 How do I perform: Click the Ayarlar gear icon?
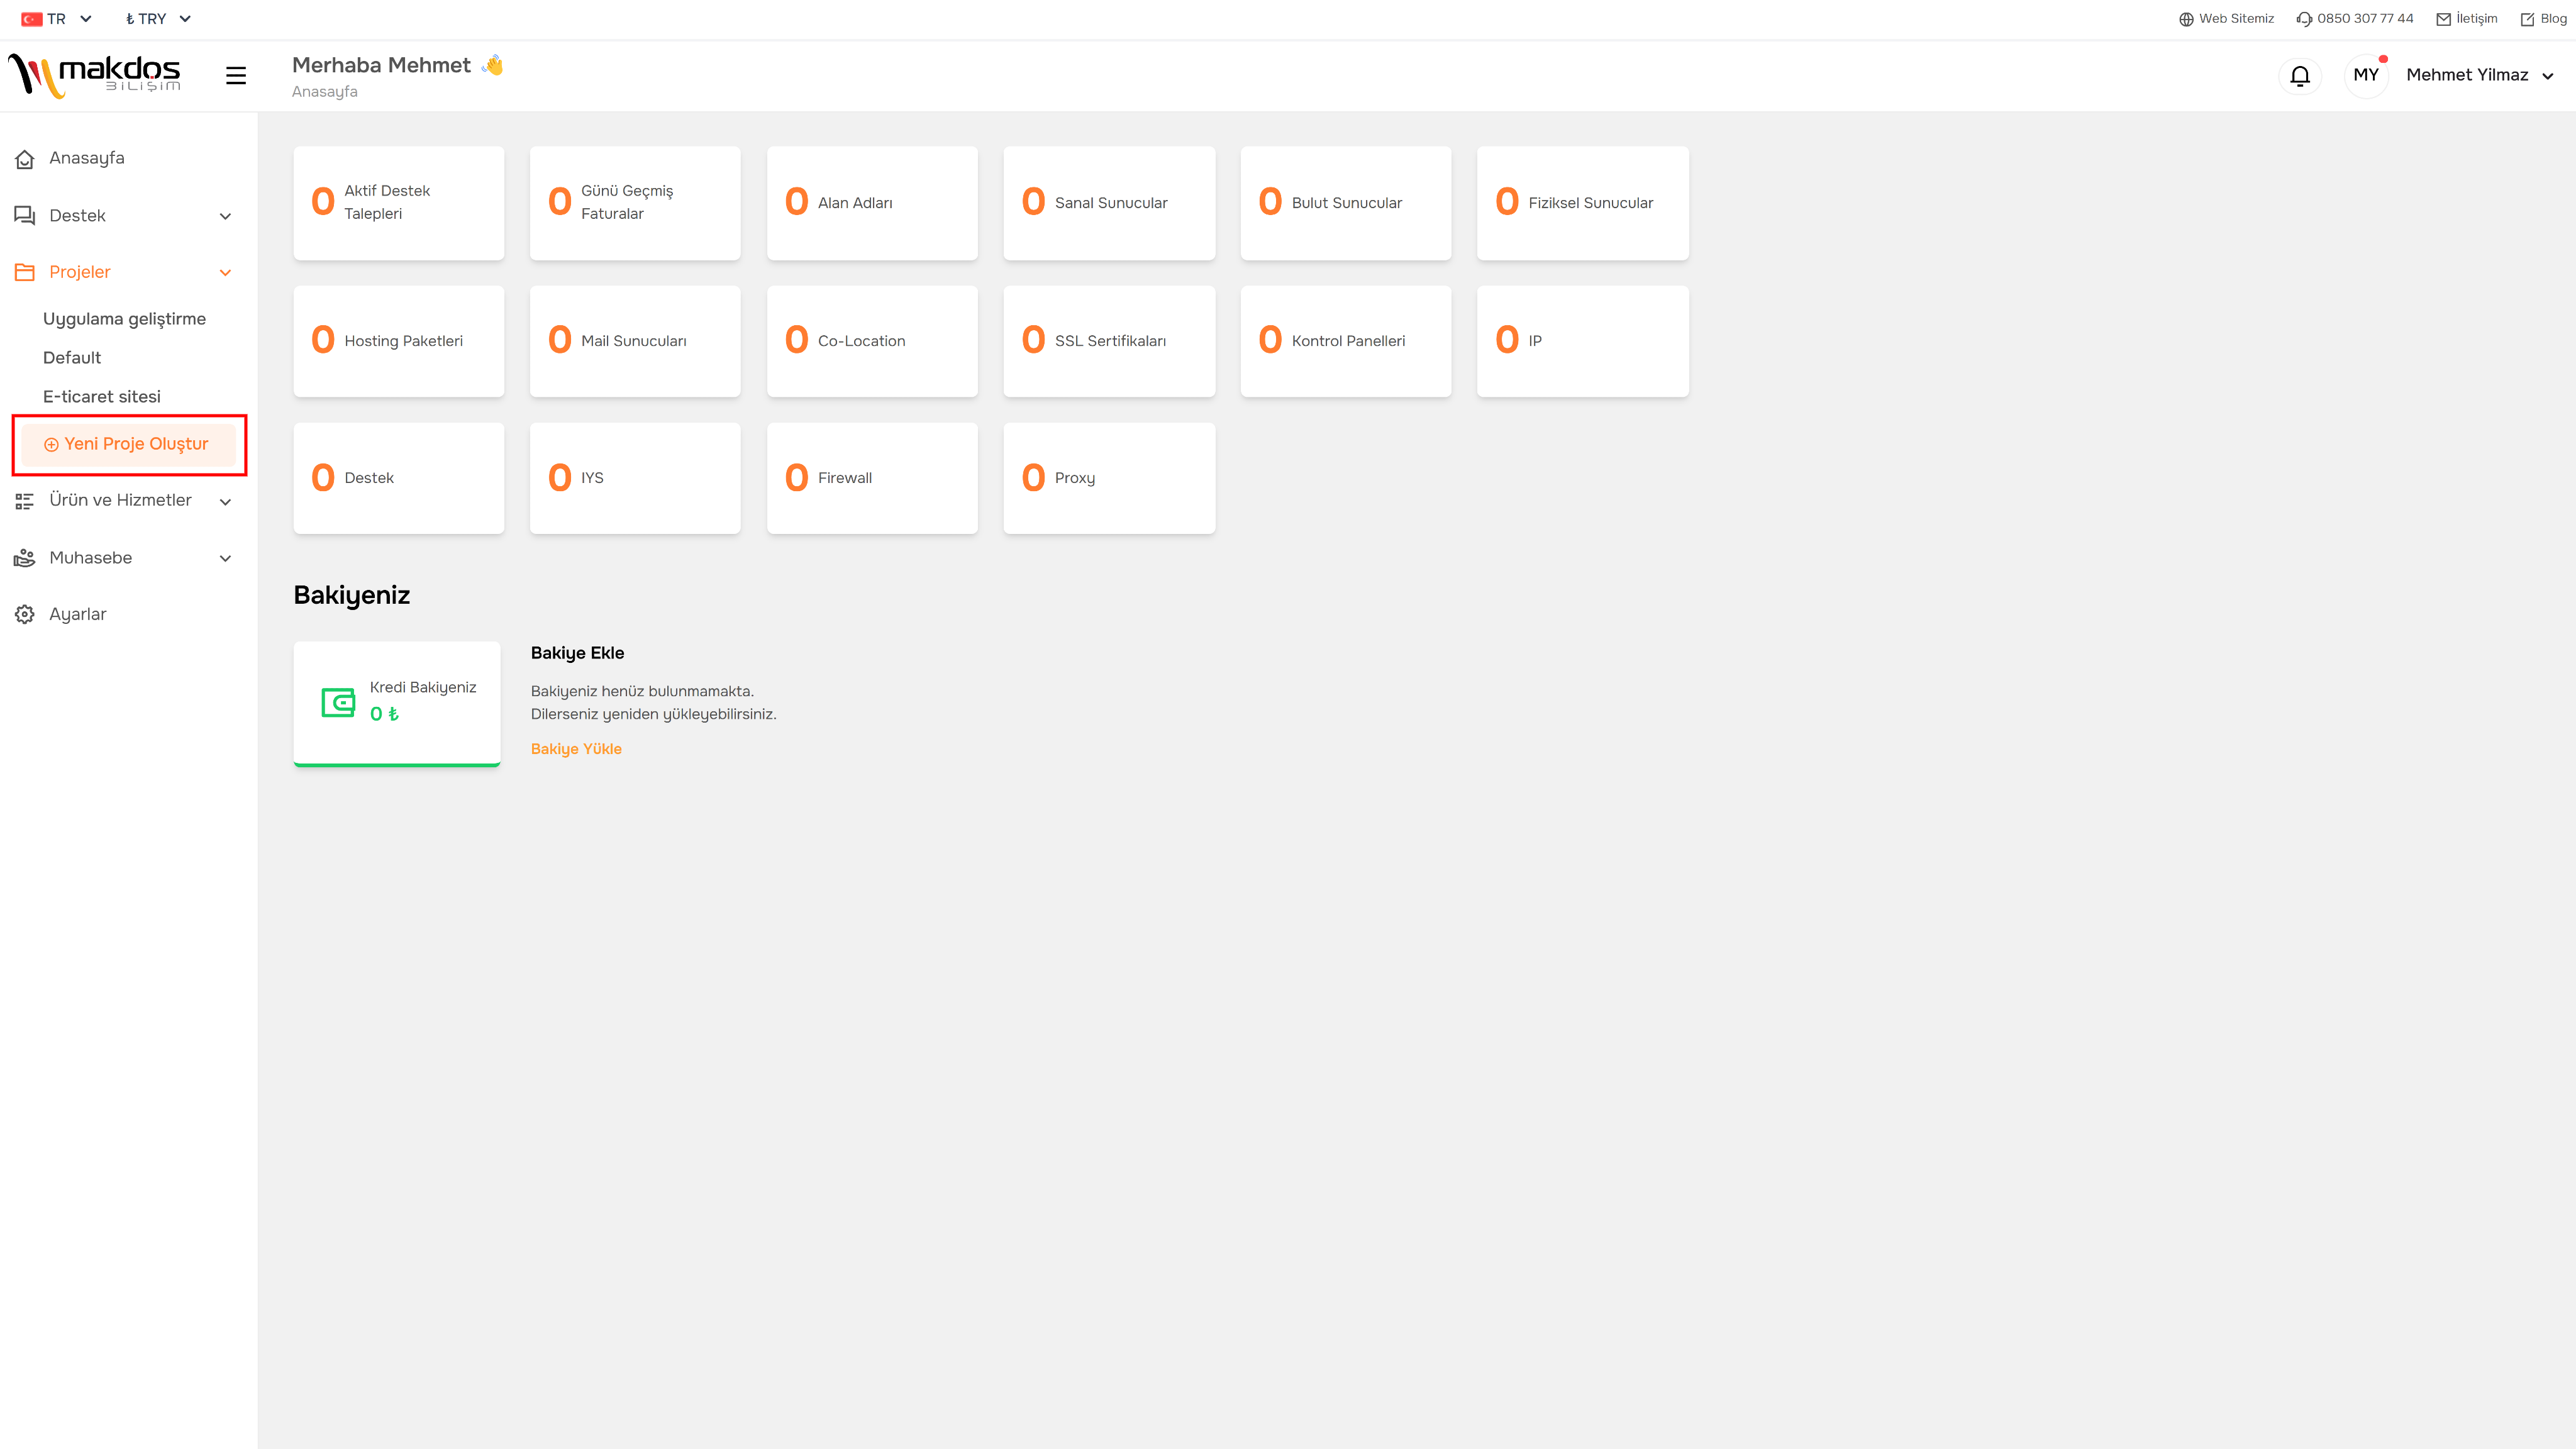[x=25, y=614]
